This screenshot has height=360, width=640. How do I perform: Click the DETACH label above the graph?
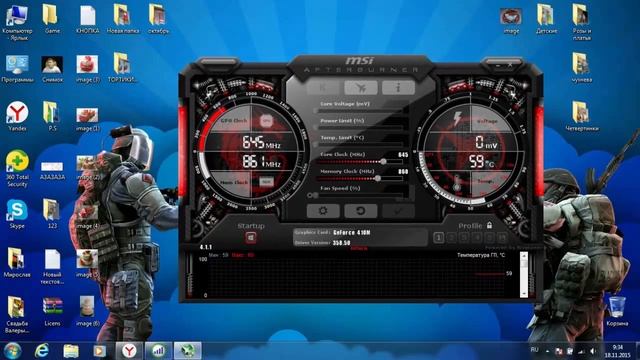click(x=359, y=248)
